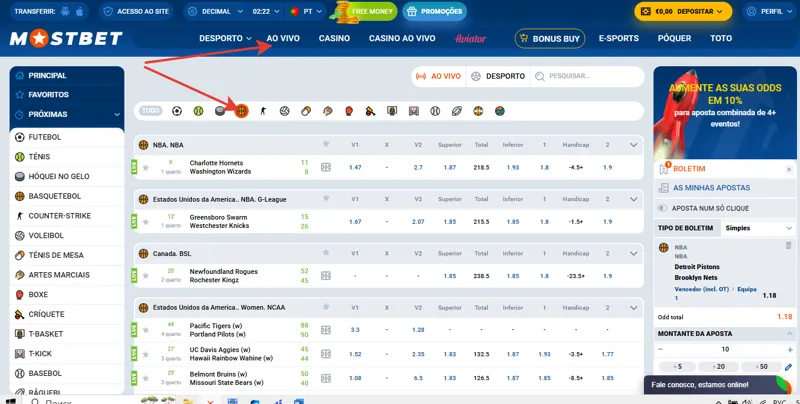Open the CASINO menu item
The image size is (800, 404).
(334, 38)
